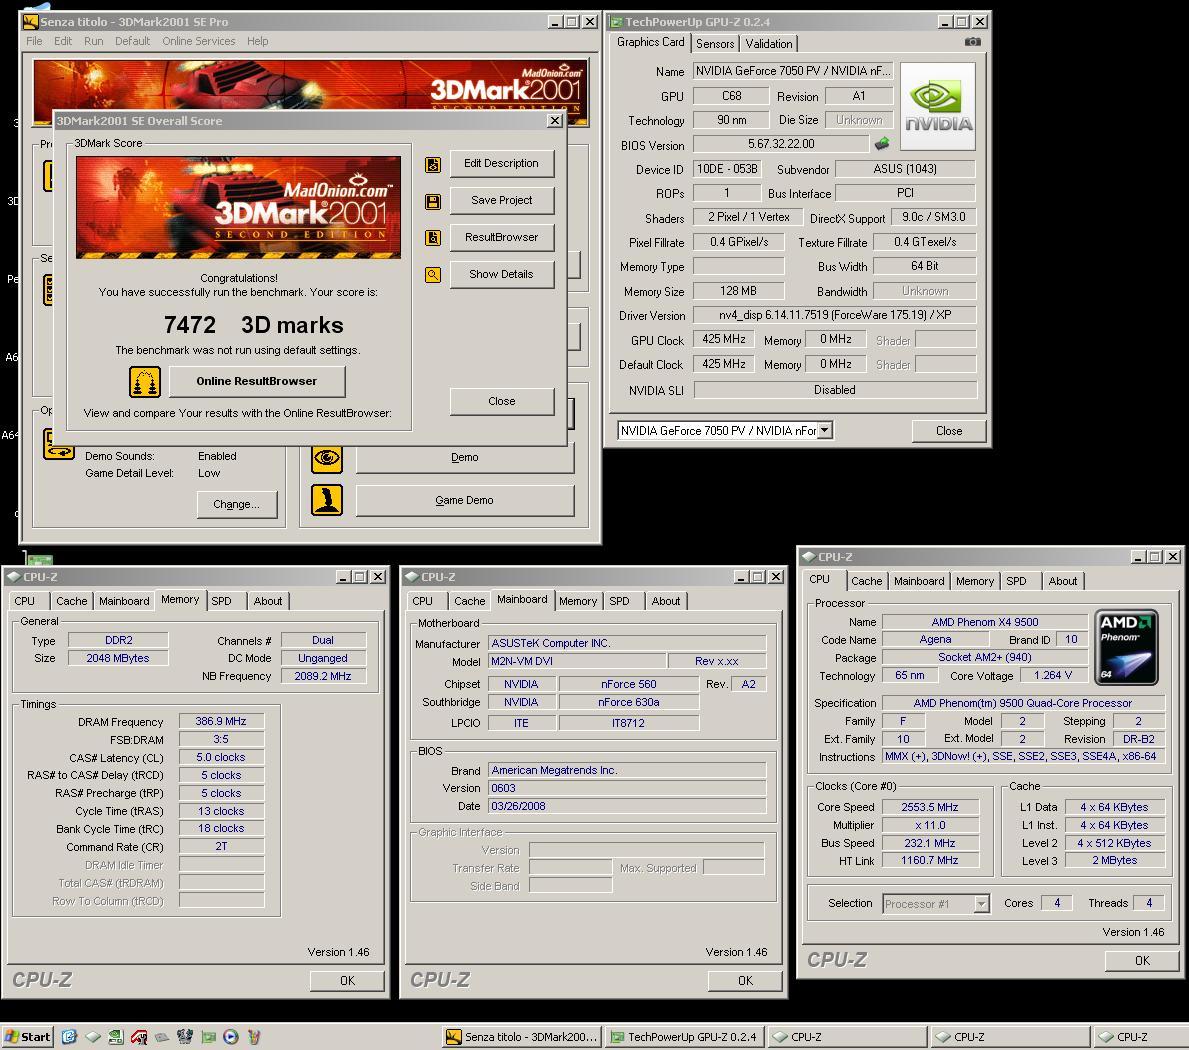This screenshot has height=1050, width=1189.
Task: Click the GPU-Z screenshot camera icon
Action: click(972, 42)
